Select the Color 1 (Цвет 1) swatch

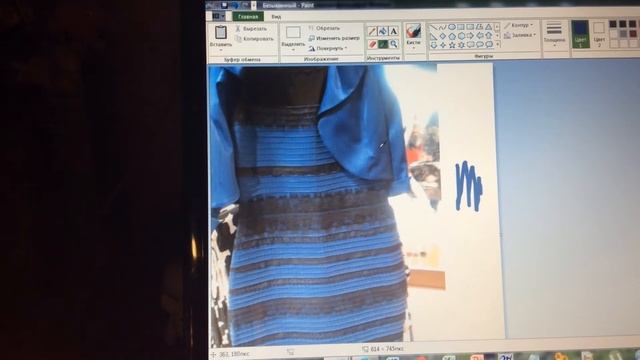pyautogui.click(x=580, y=34)
